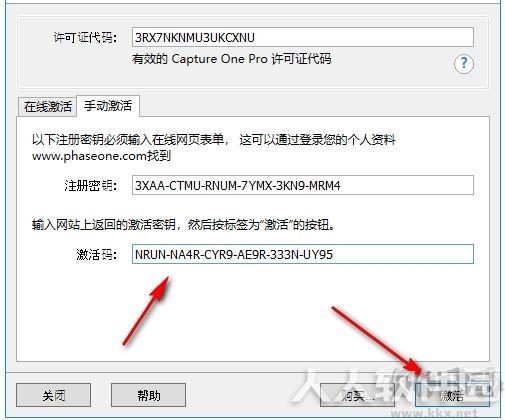Screen dimensions: 505x420
Task: Click the 输入网站上返回的激活密钥 instruction line
Action: tap(184, 225)
